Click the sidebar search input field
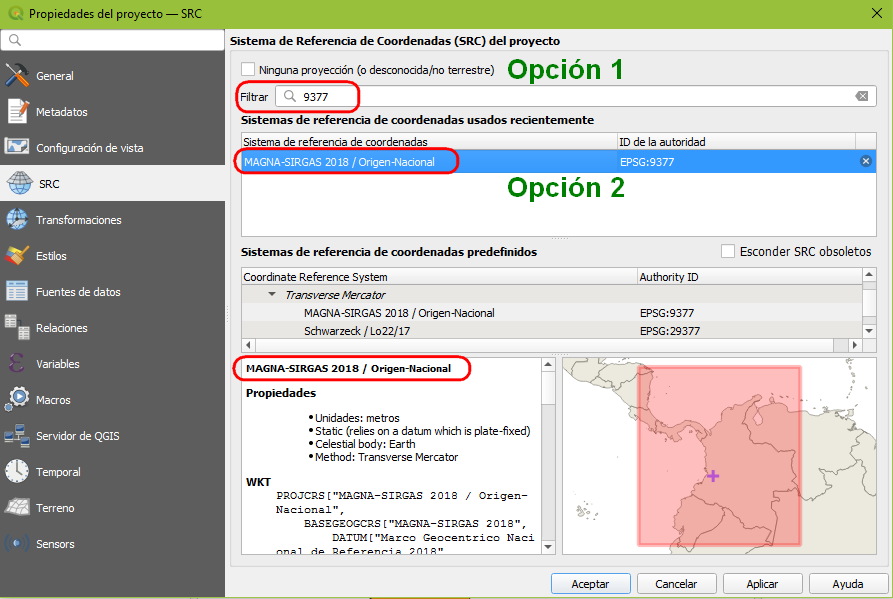The image size is (893, 599). click(112, 40)
